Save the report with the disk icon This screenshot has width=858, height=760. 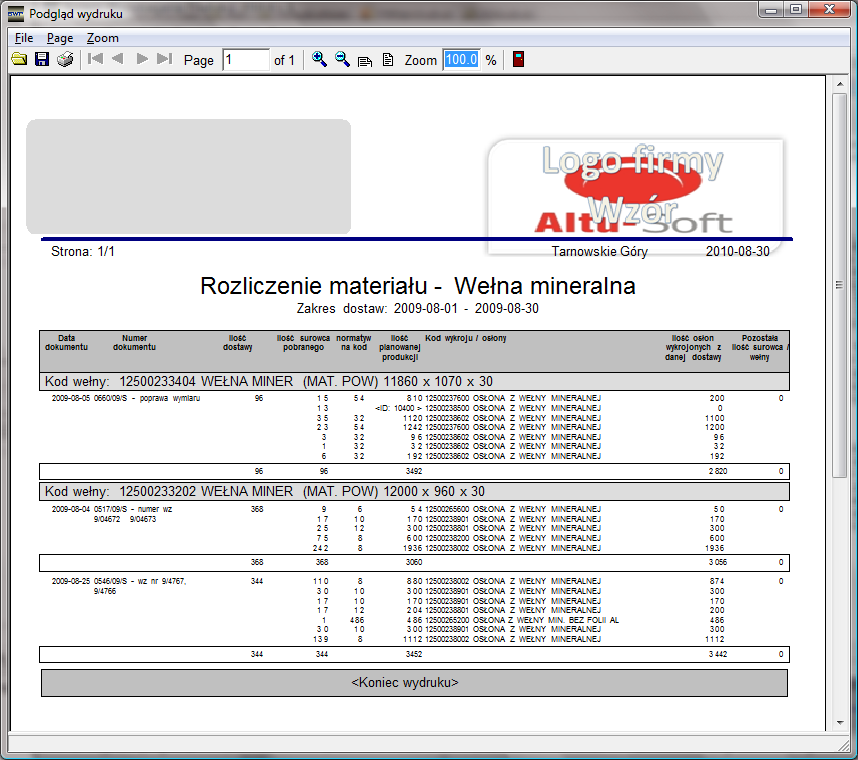(42, 60)
